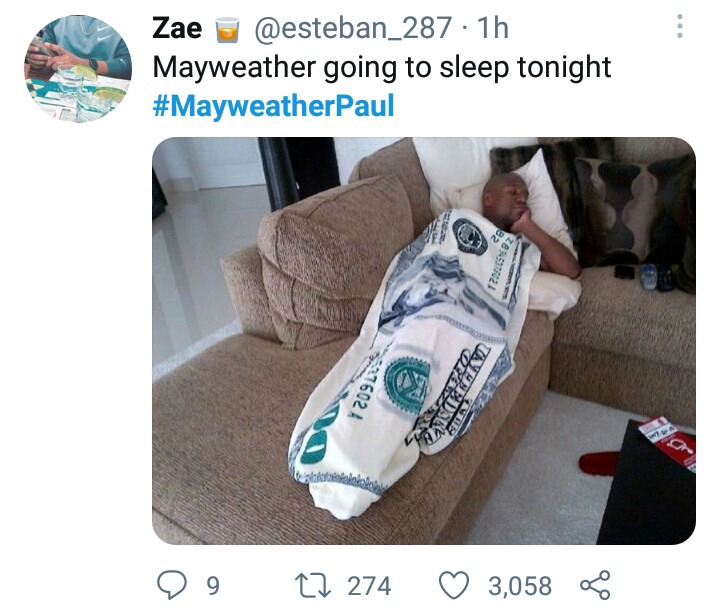Click the red slipper in the photo

[598, 464]
